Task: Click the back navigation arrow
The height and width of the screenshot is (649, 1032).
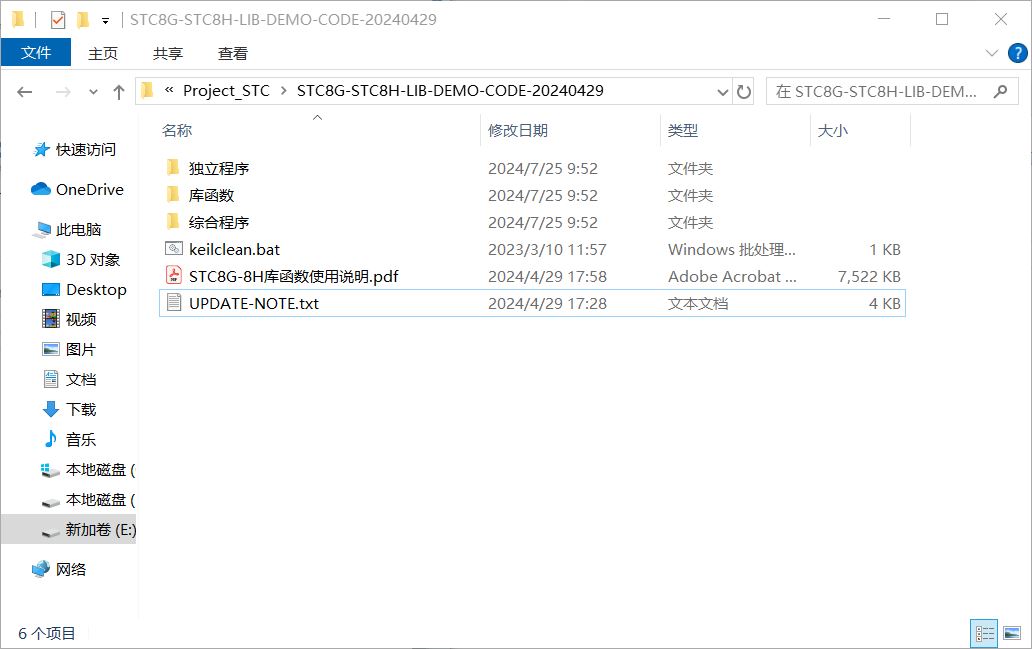Action: click(x=25, y=91)
